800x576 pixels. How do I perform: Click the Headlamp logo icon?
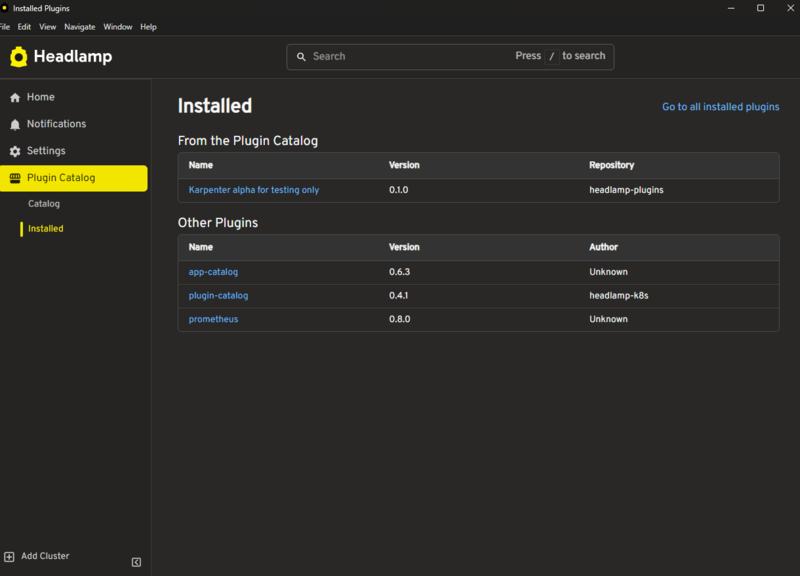click(x=18, y=57)
